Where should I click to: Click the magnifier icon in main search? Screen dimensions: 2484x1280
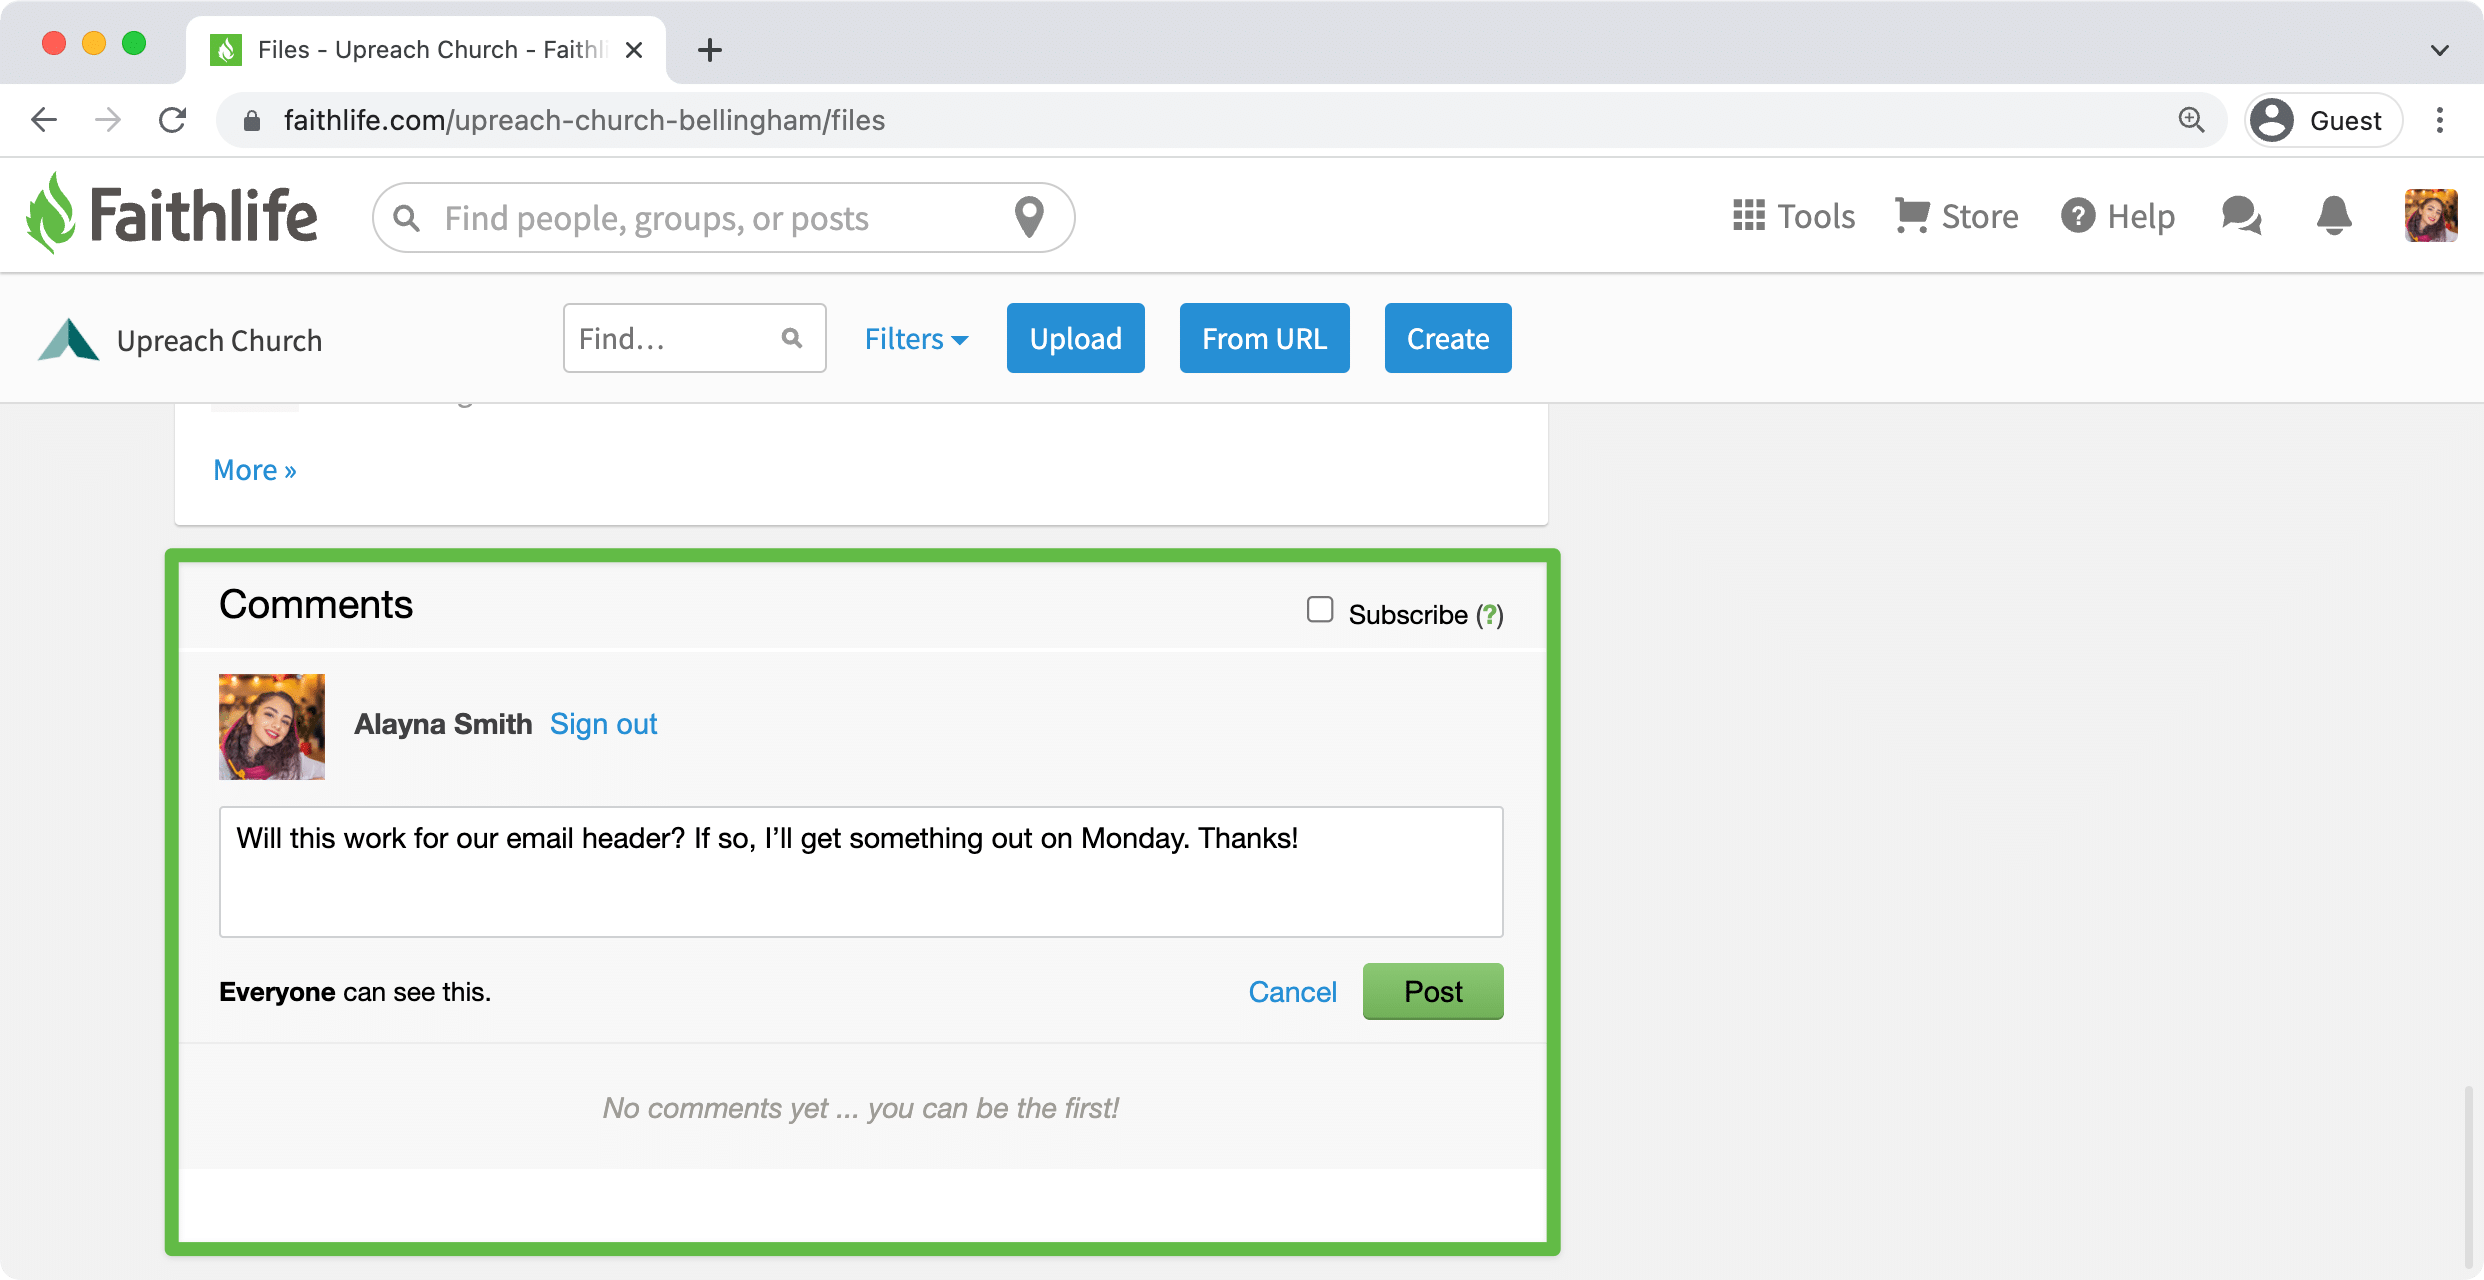[406, 217]
